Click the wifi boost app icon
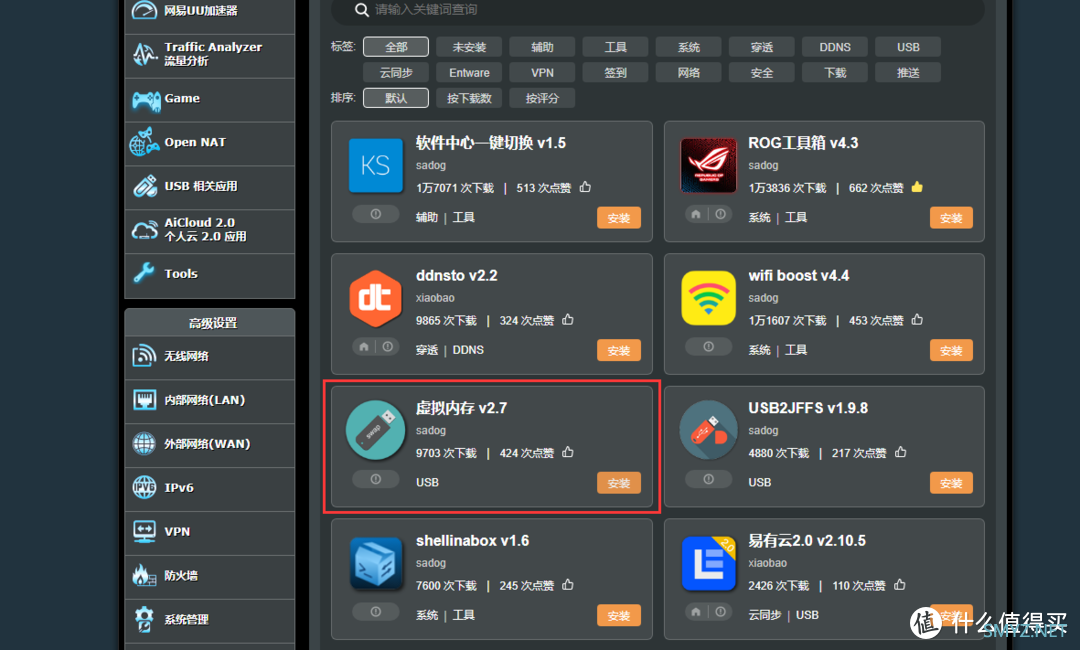 pos(708,298)
